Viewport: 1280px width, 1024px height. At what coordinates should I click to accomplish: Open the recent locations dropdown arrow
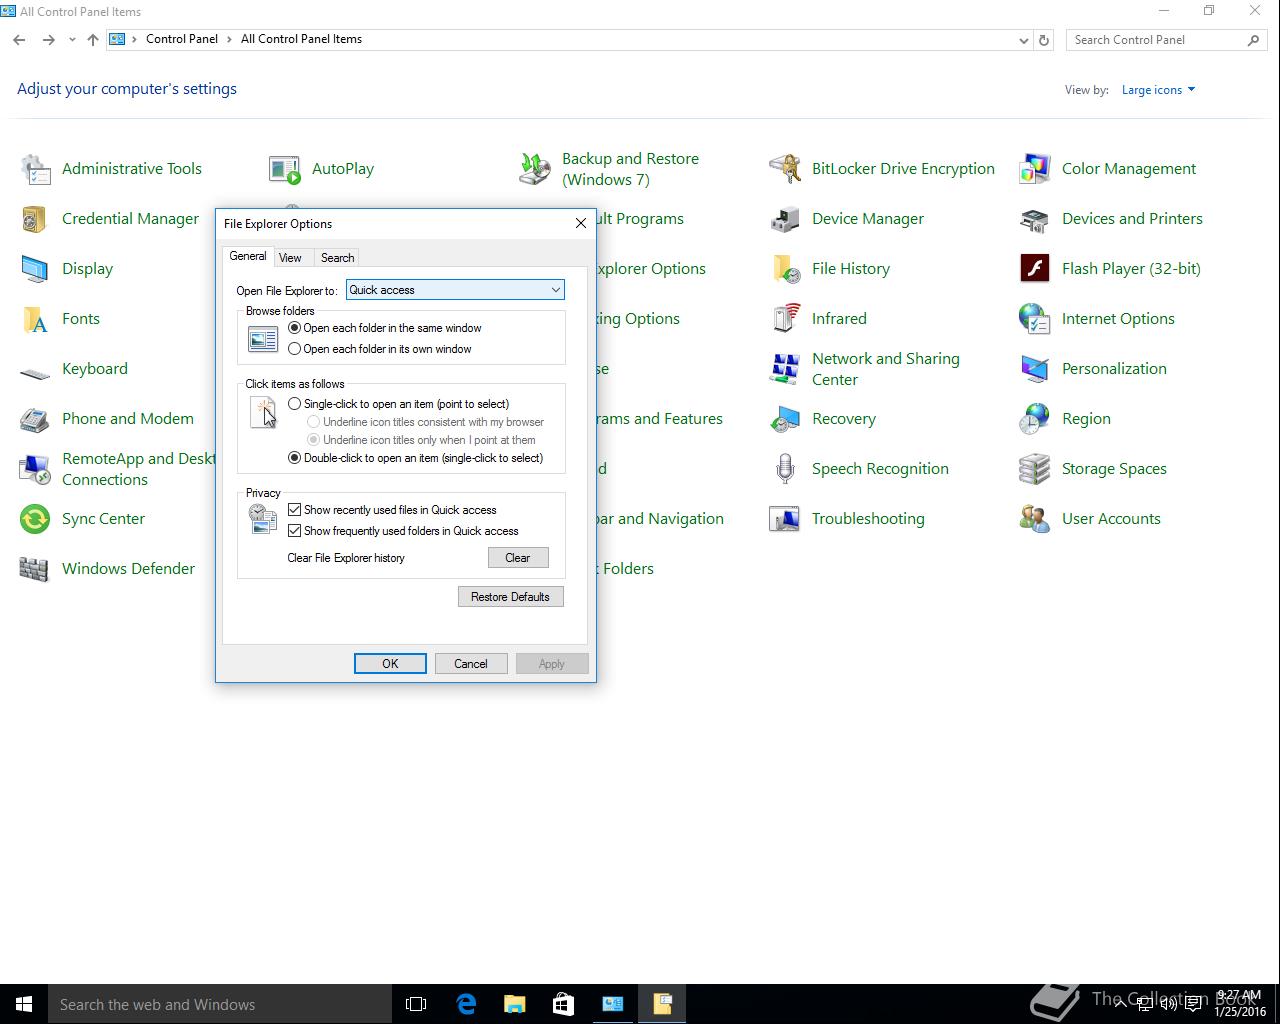click(x=72, y=40)
